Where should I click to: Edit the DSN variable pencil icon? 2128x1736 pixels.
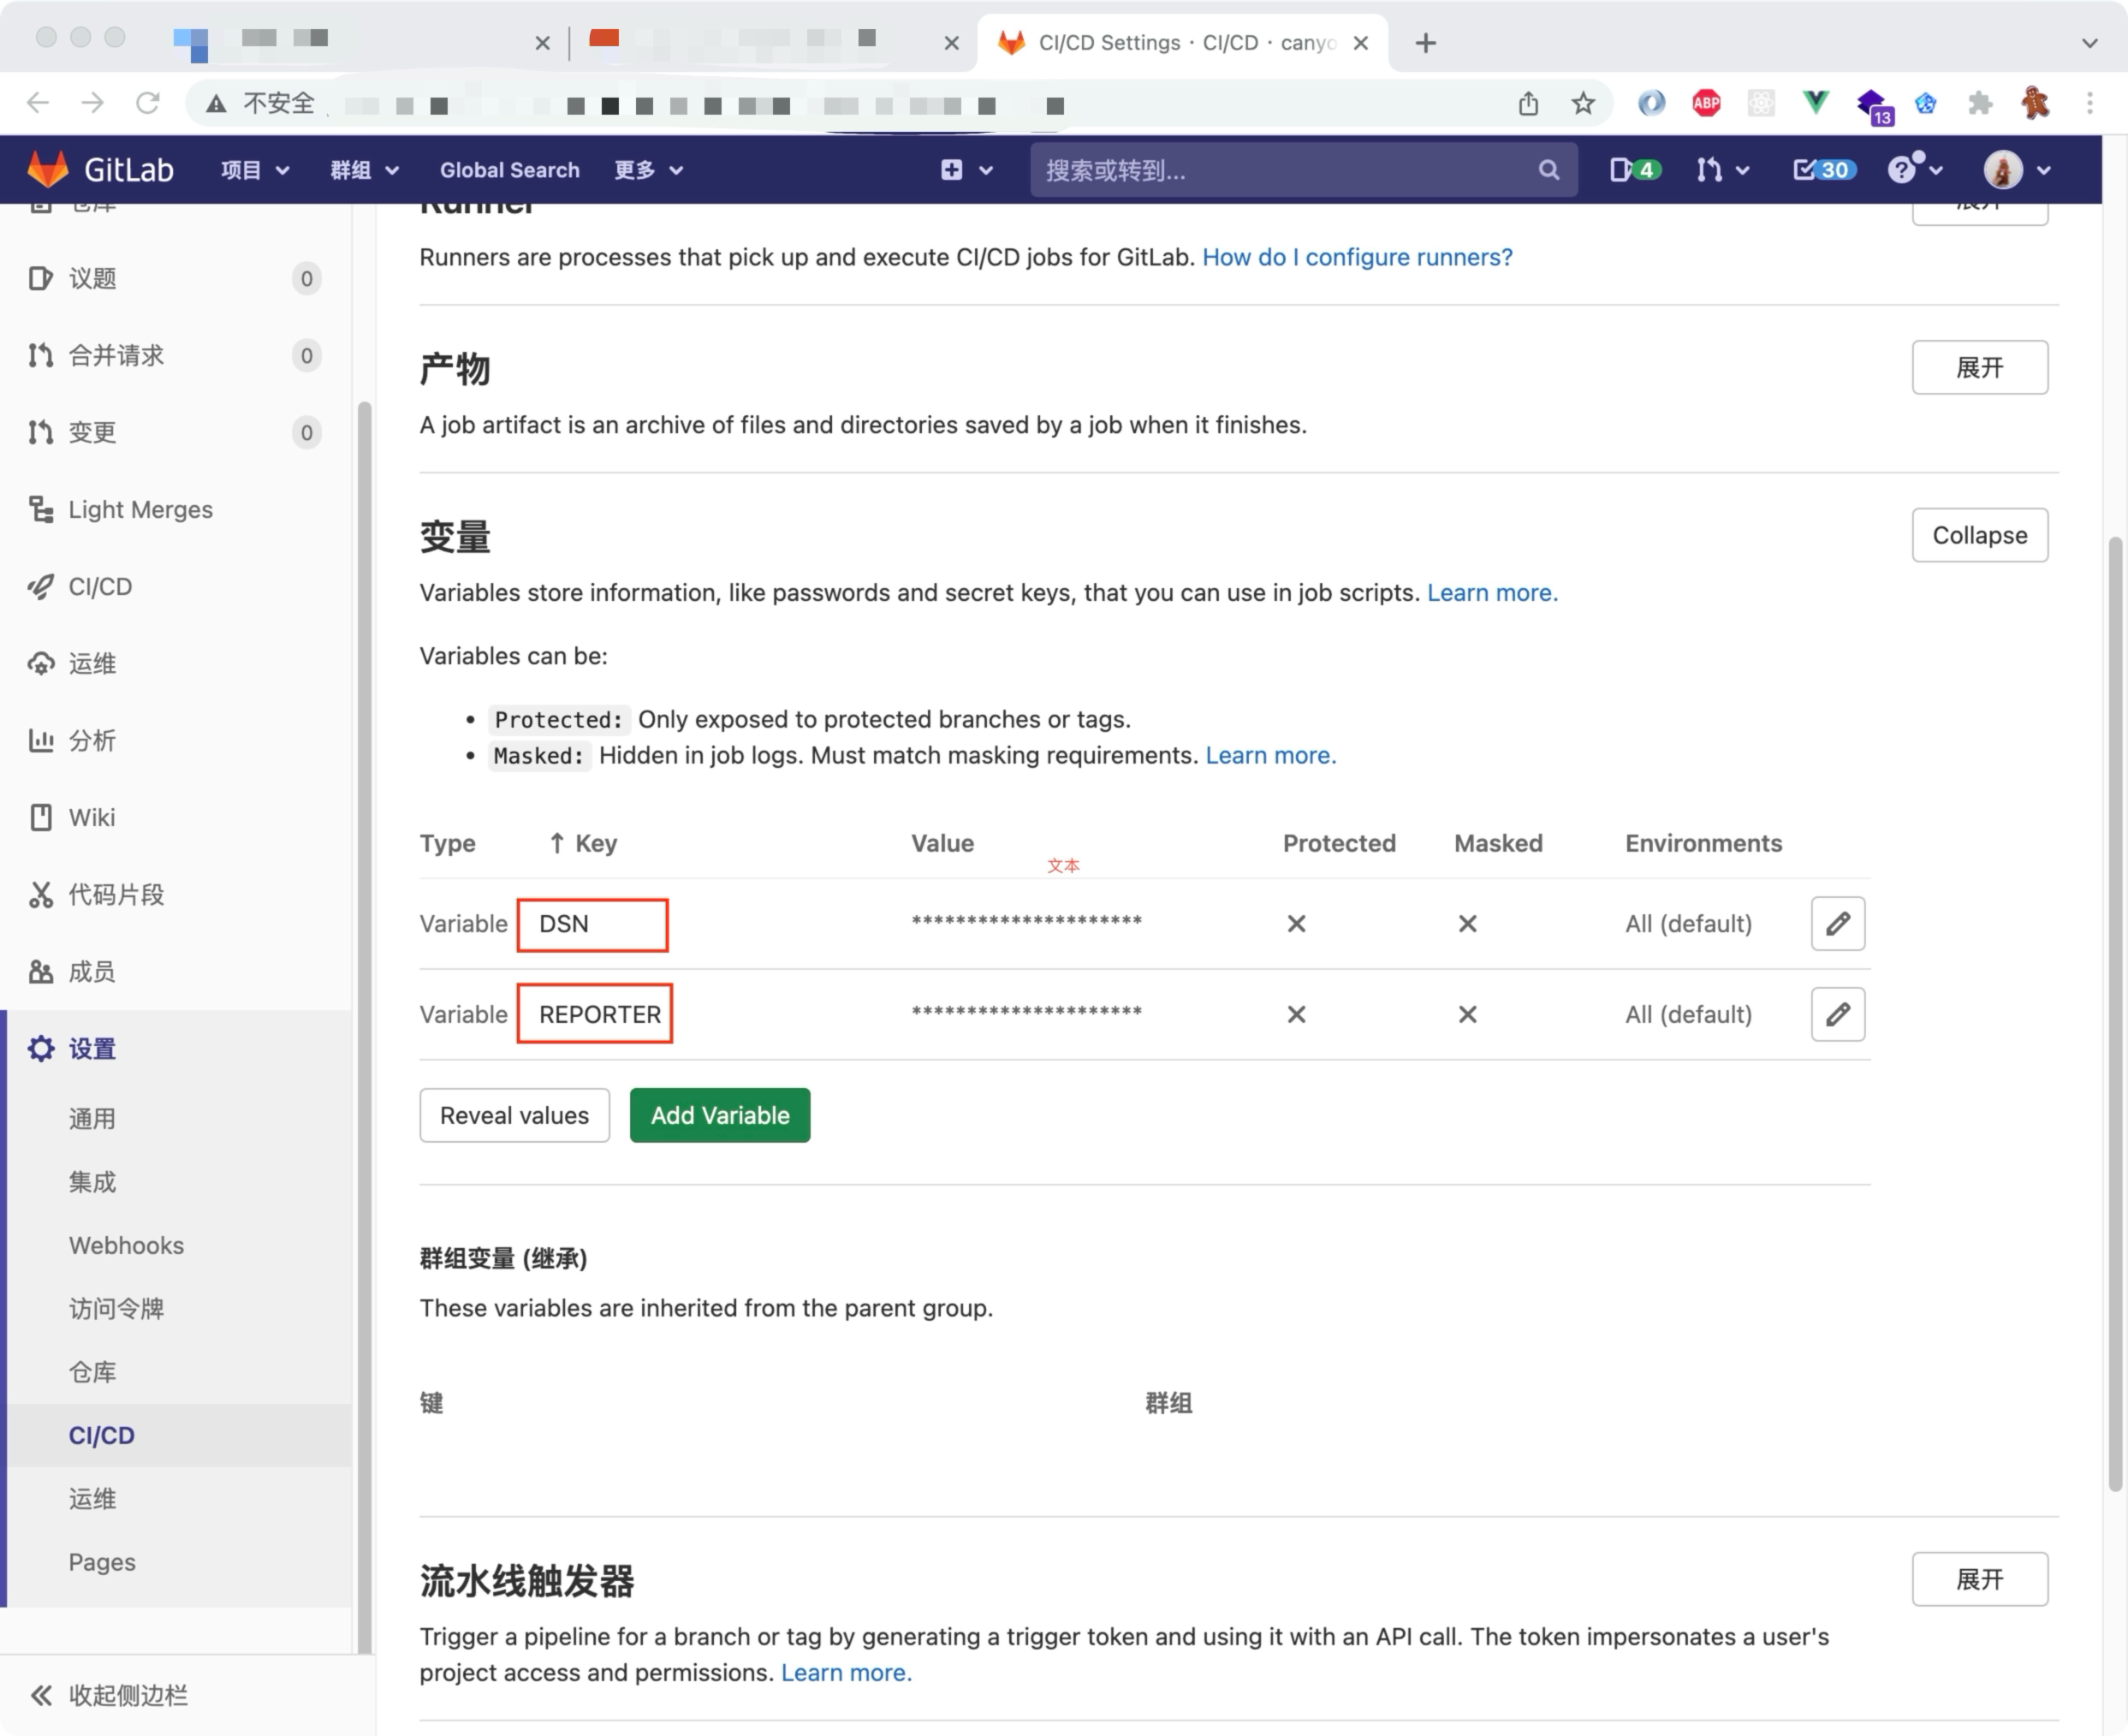pyautogui.click(x=1837, y=923)
